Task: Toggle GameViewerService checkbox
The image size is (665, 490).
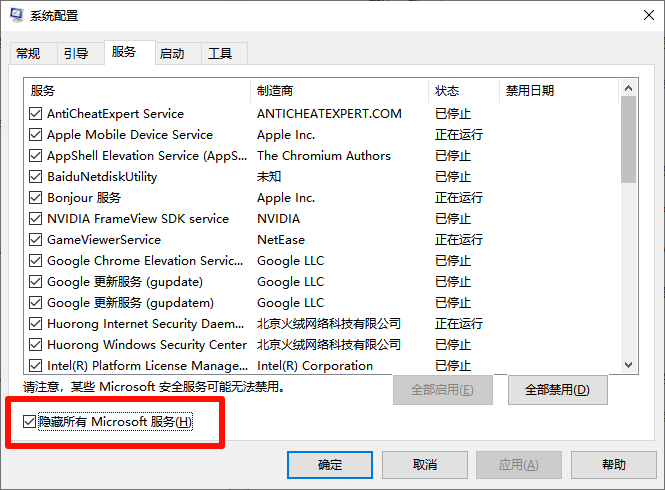Action: click(x=36, y=240)
